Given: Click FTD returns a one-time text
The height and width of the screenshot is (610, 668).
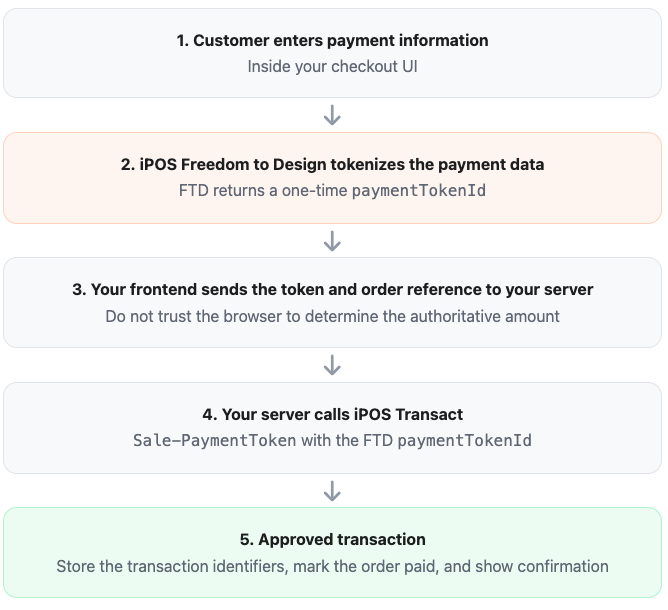Looking at the screenshot, I should (263, 190).
